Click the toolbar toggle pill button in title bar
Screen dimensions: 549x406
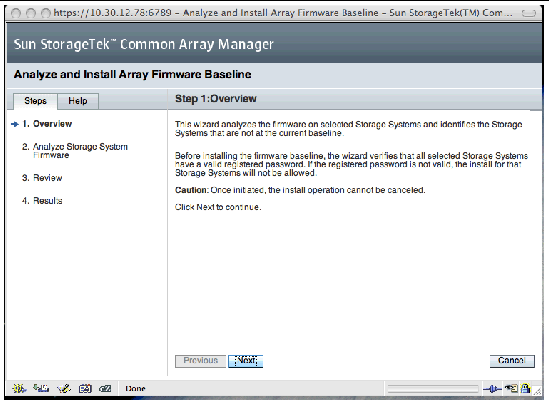pos(529,13)
